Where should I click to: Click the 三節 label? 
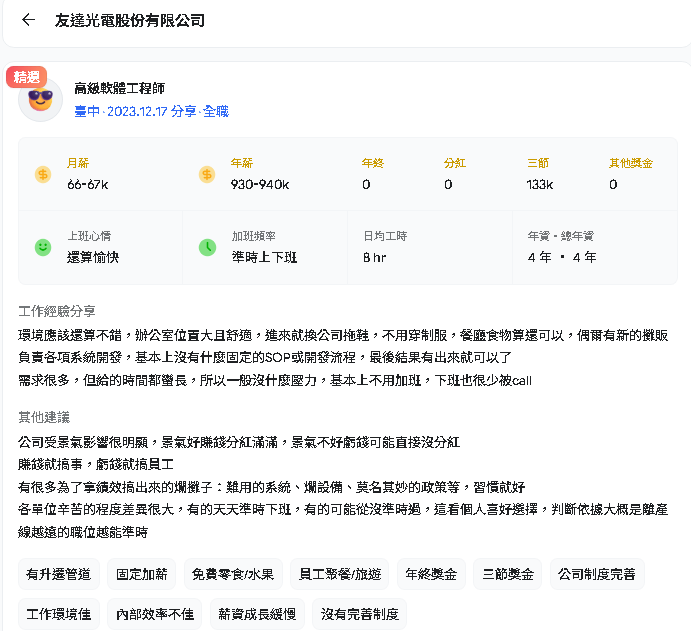(538, 163)
